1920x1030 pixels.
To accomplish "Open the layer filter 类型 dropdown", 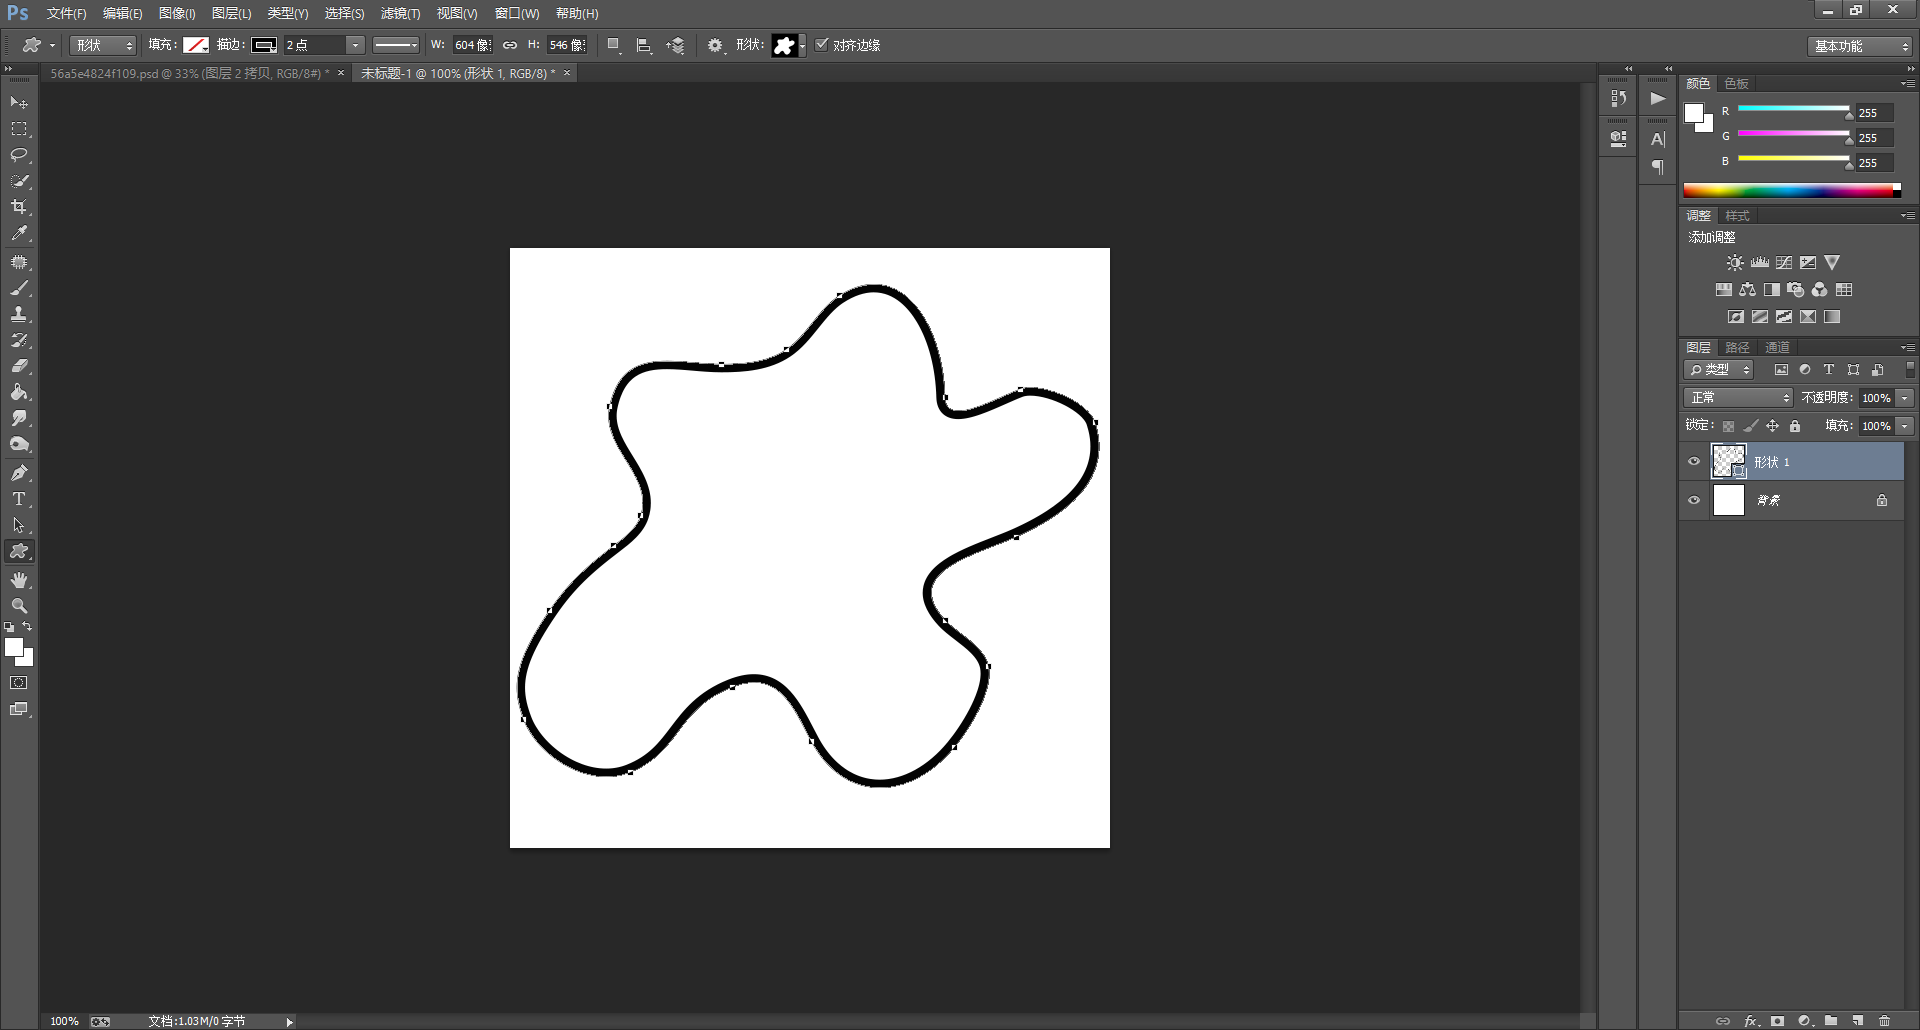I will pyautogui.click(x=1720, y=370).
